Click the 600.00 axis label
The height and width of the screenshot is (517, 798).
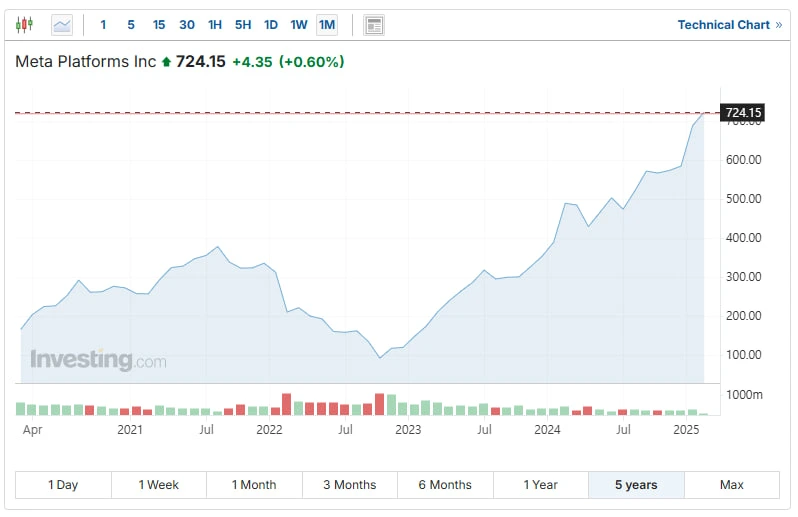coord(744,160)
